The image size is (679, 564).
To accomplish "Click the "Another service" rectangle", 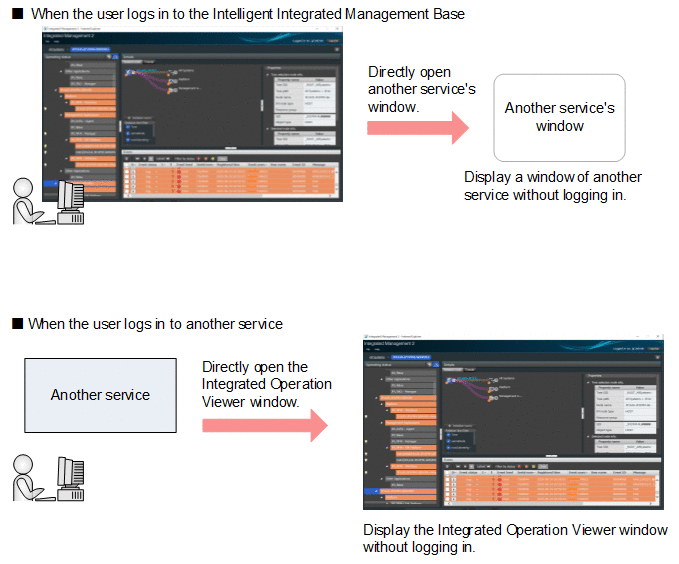I will 100,395.
